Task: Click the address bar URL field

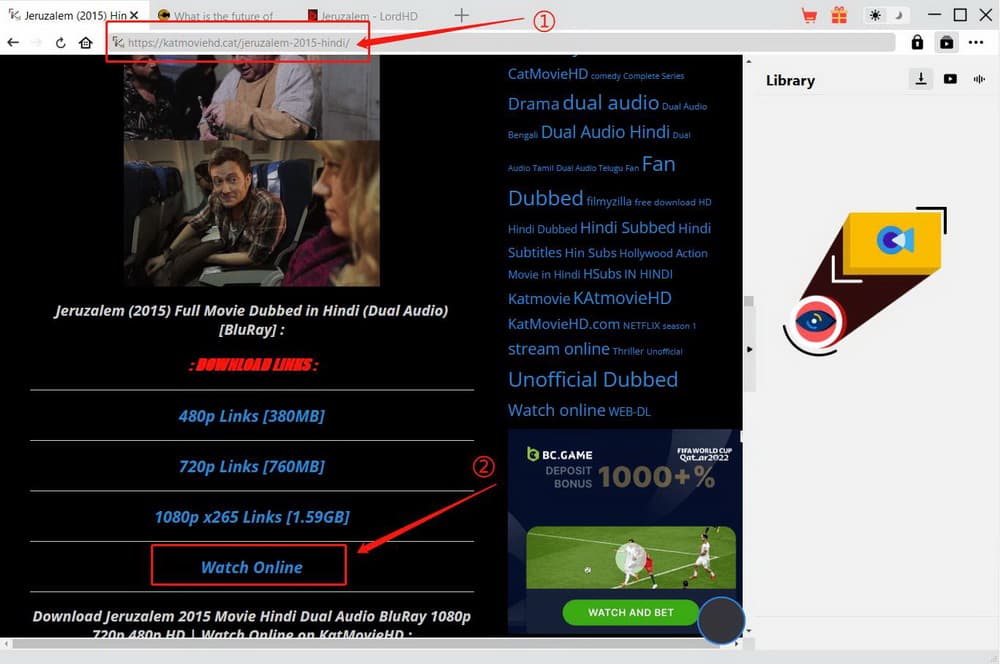Action: [x=500, y=43]
